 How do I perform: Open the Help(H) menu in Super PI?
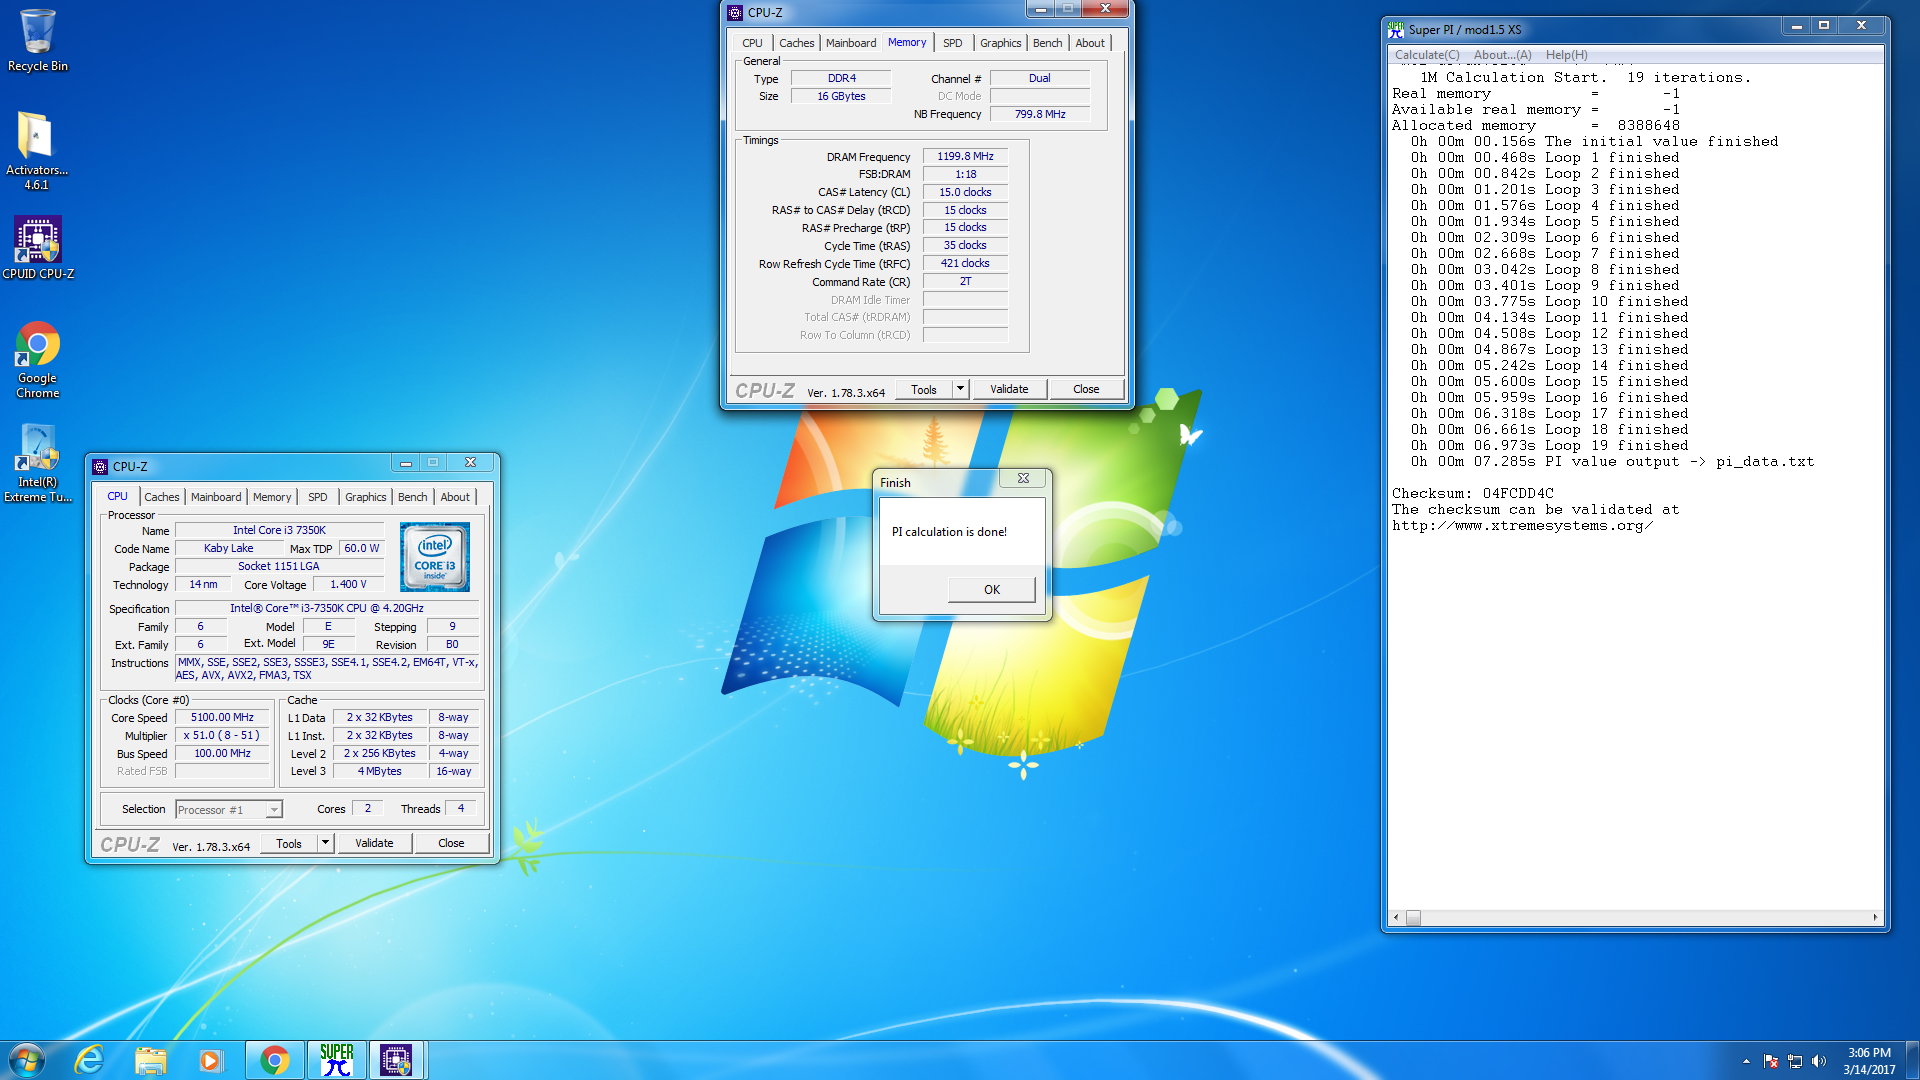(x=1566, y=55)
